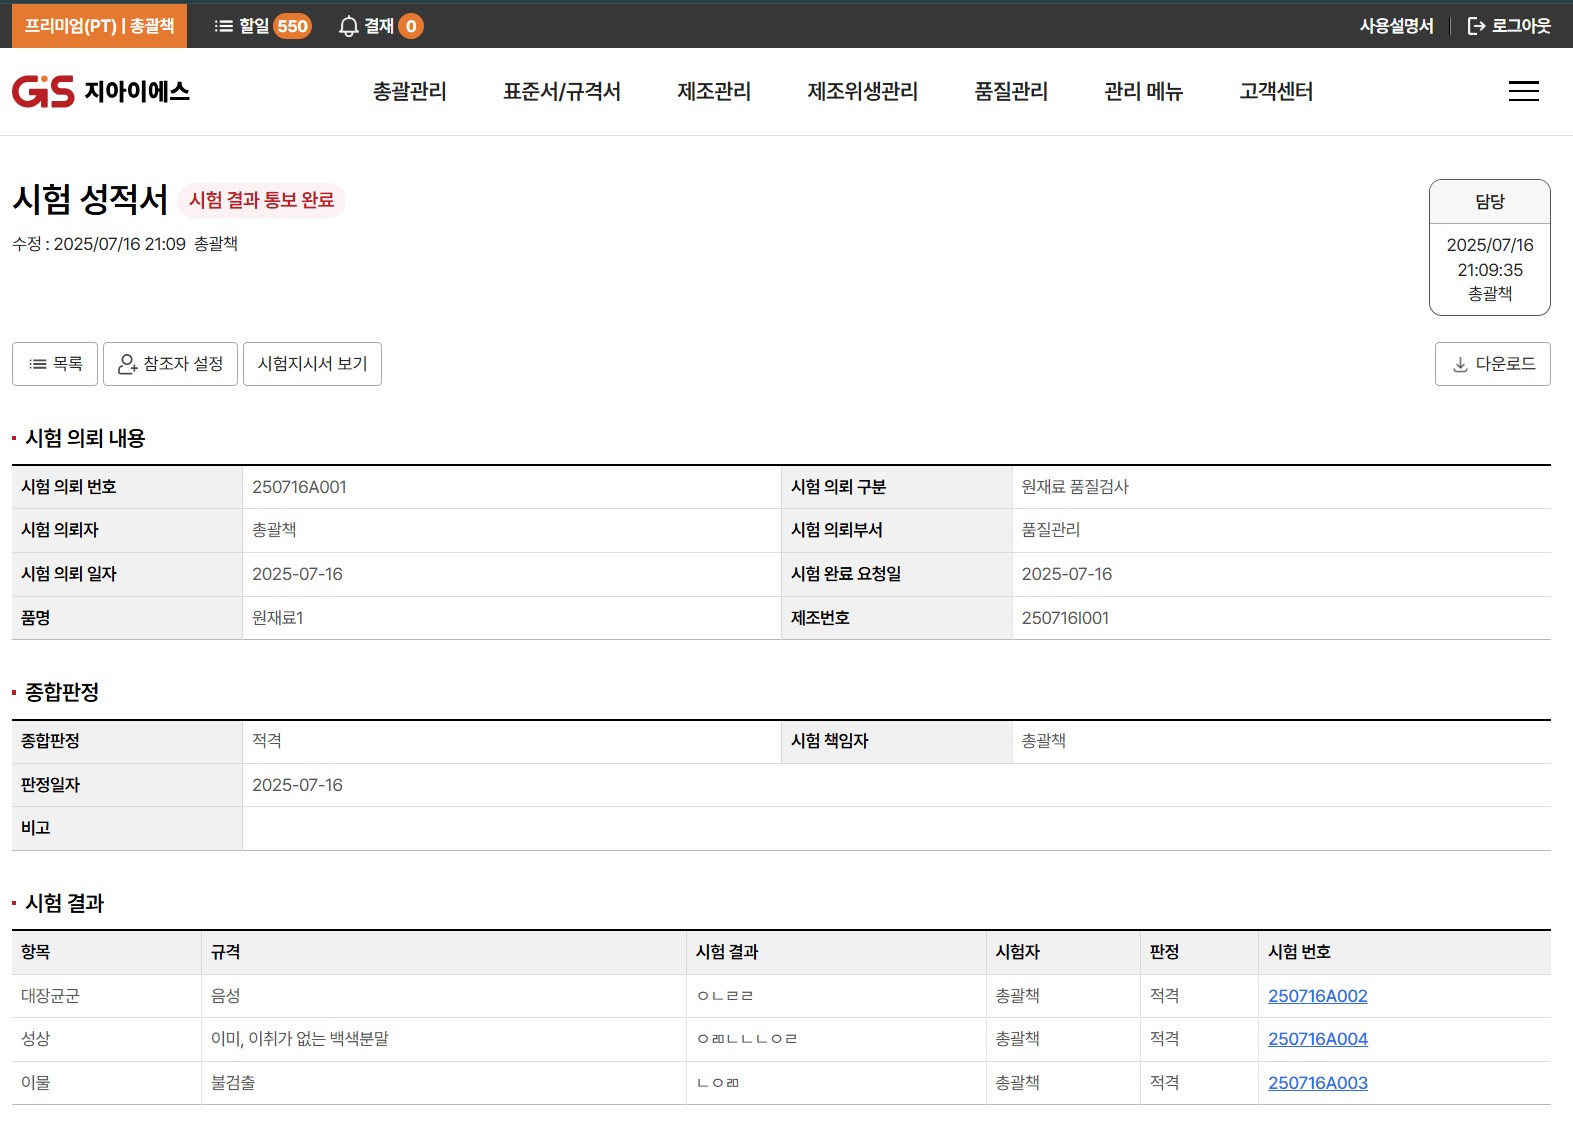Click the 참조자 설정 button
The width and height of the screenshot is (1573, 1125).
click(170, 364)
